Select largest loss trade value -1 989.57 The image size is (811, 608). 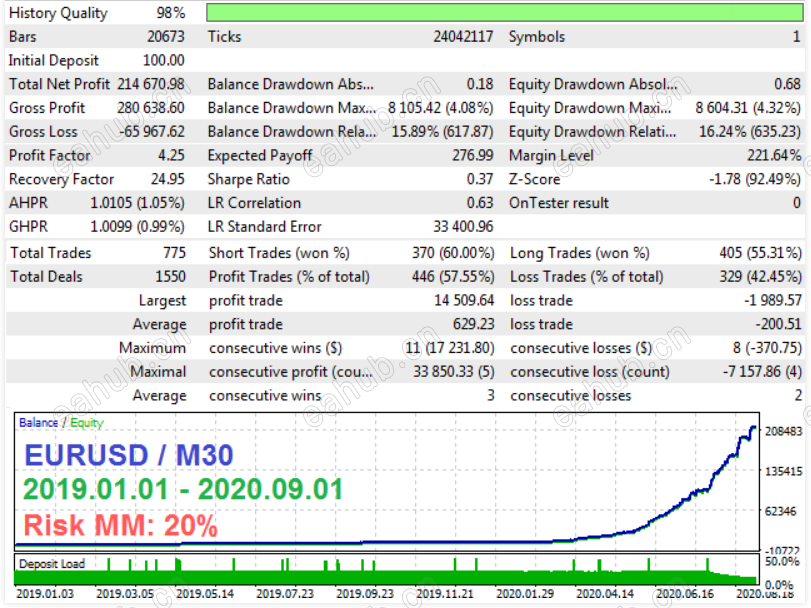[x=773, y=300]
